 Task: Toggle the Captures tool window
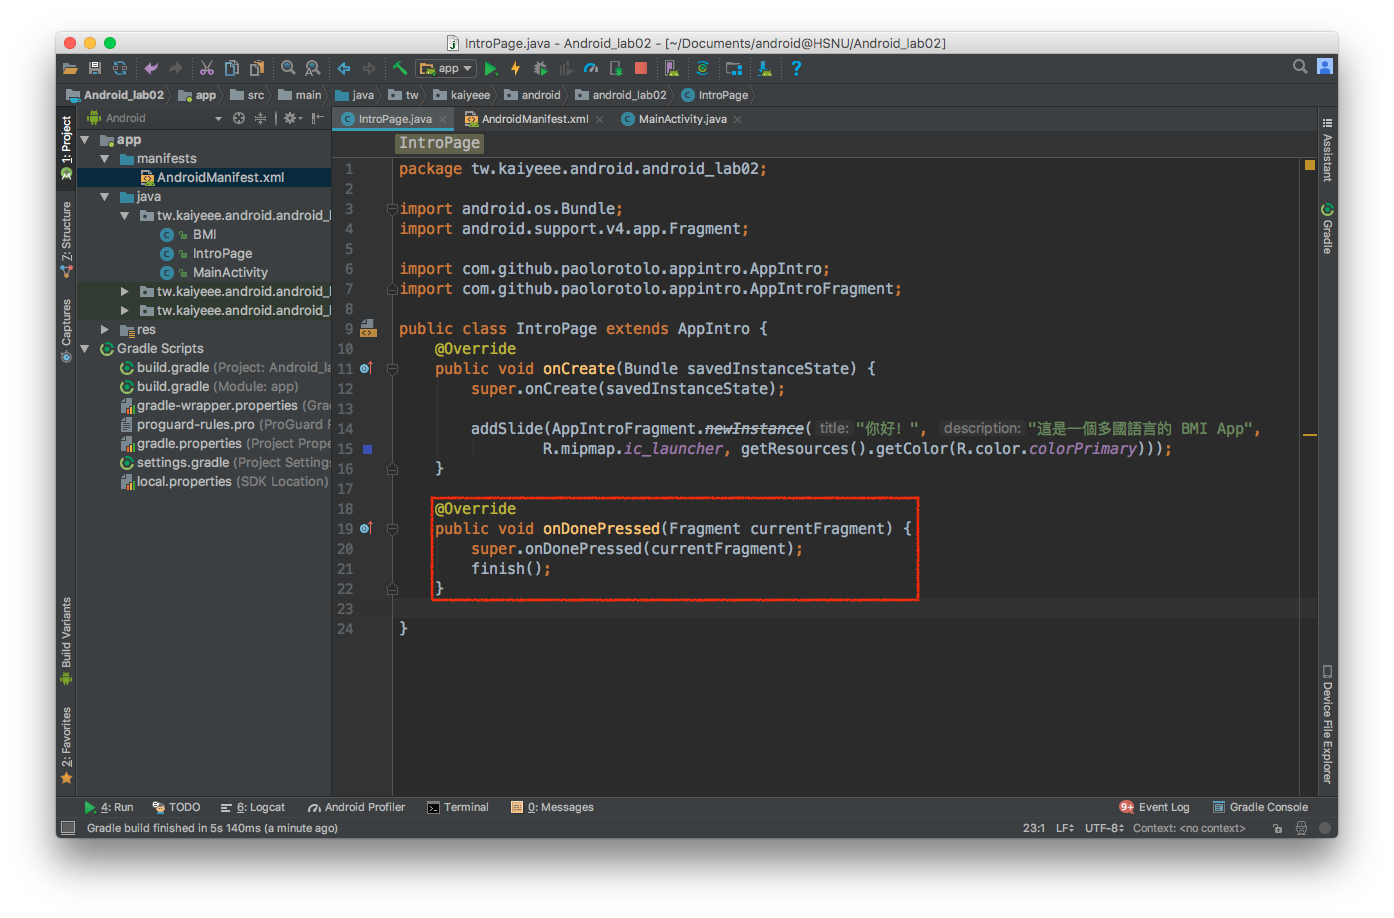click(x=66, y=330)
